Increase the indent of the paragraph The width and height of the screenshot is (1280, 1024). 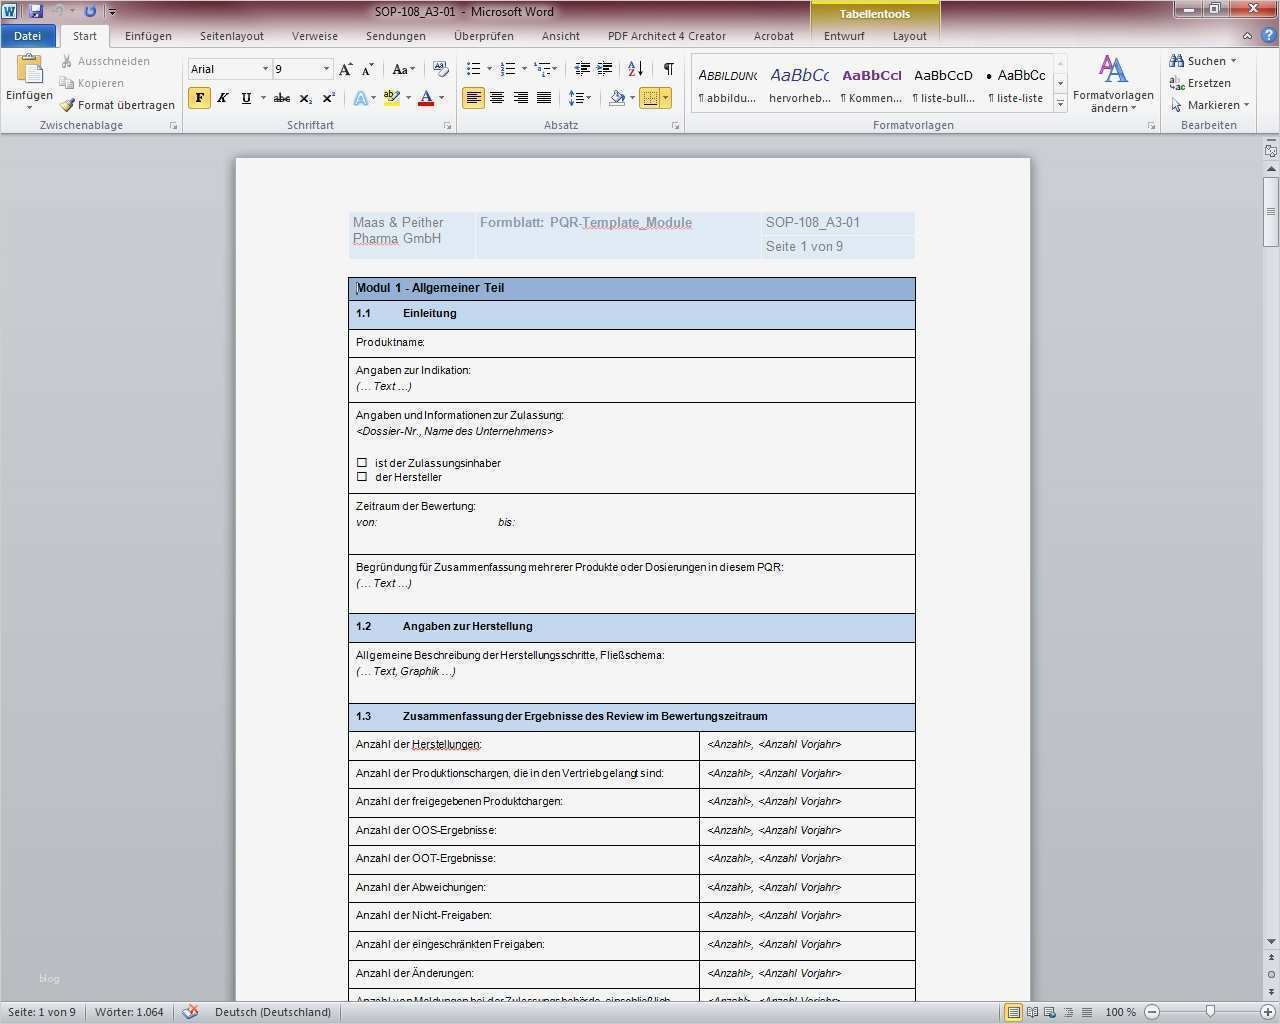[604, 68]
